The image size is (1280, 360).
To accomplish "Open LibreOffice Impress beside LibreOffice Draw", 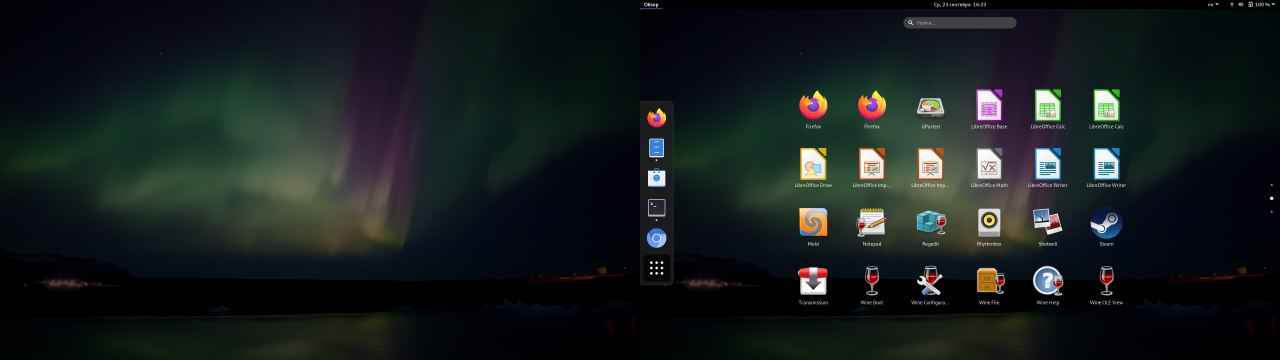I will [x=871, y=167].
